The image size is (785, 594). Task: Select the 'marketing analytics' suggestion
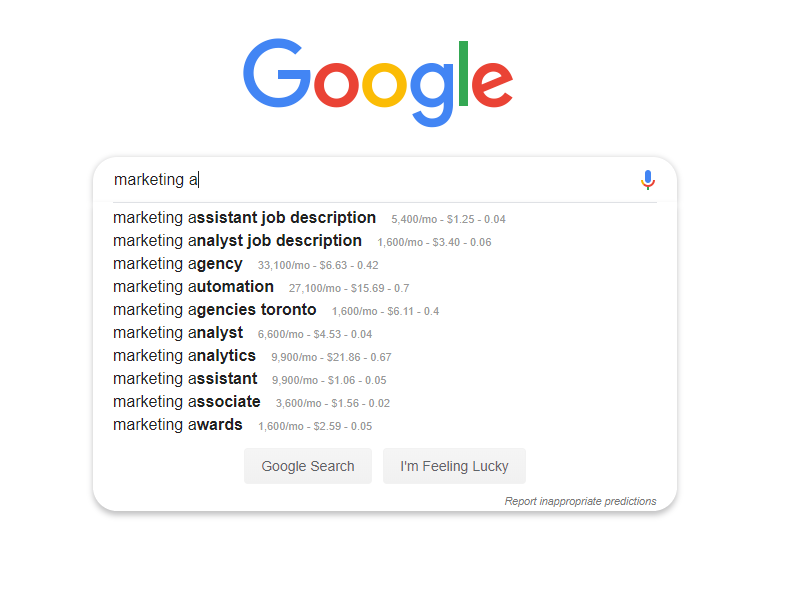tap(184, 356)
